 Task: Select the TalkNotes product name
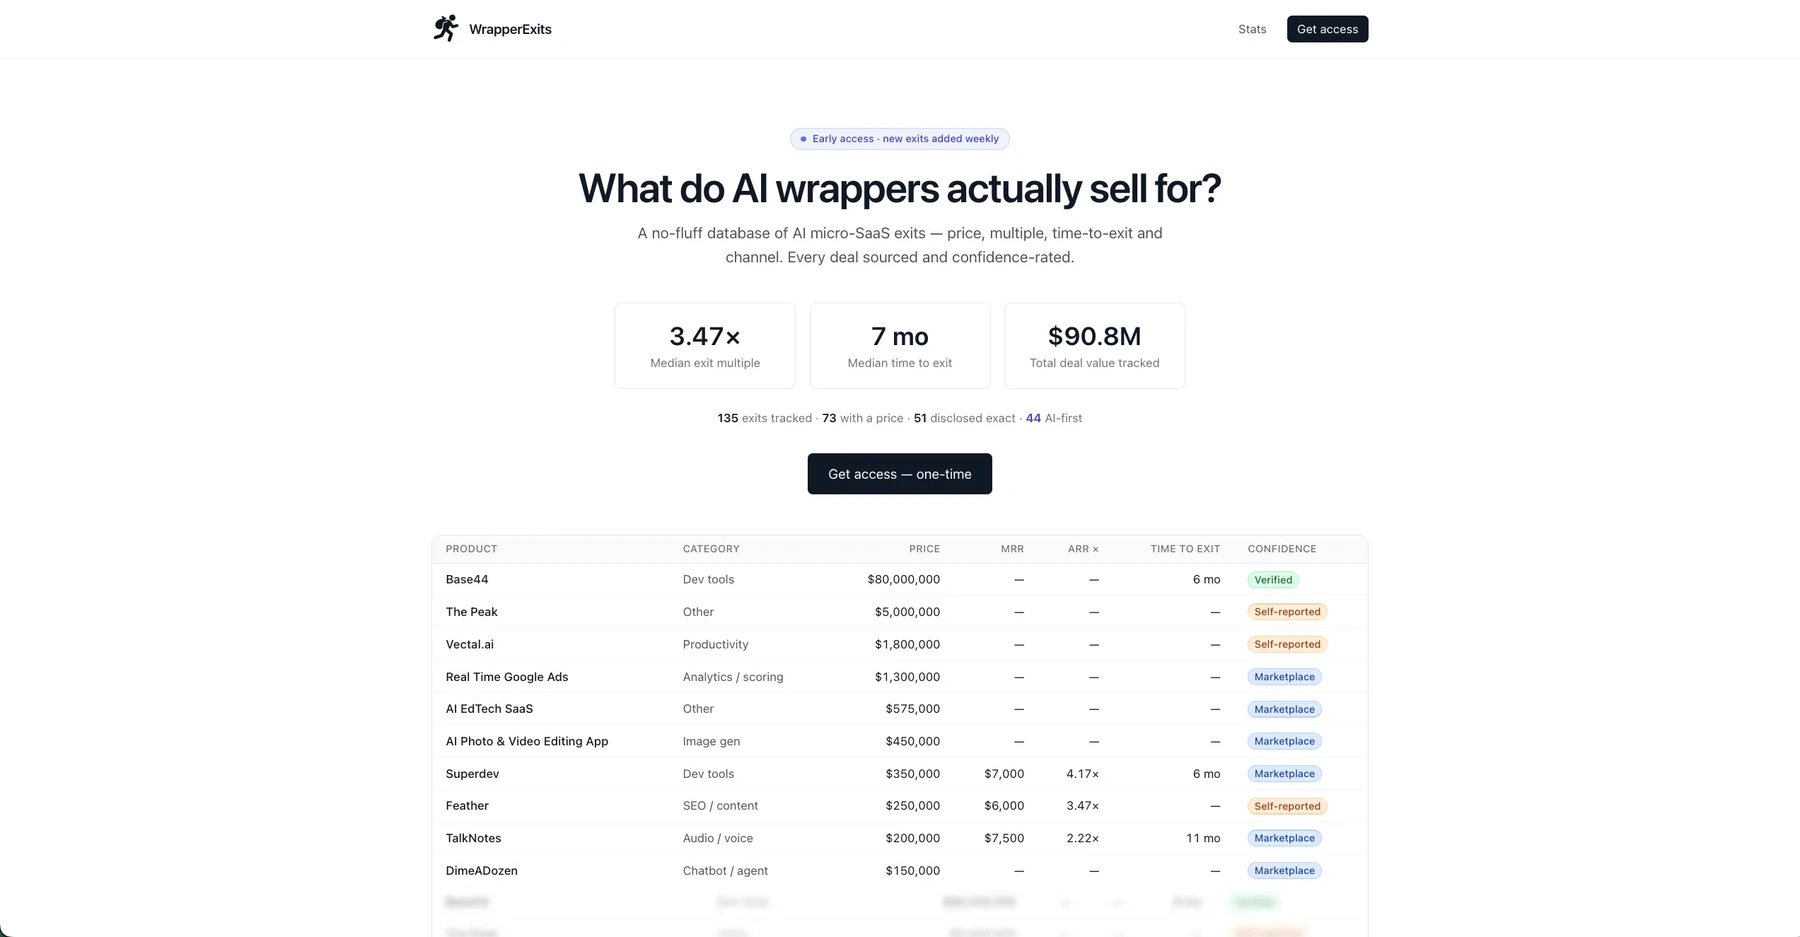coord(474,839)
